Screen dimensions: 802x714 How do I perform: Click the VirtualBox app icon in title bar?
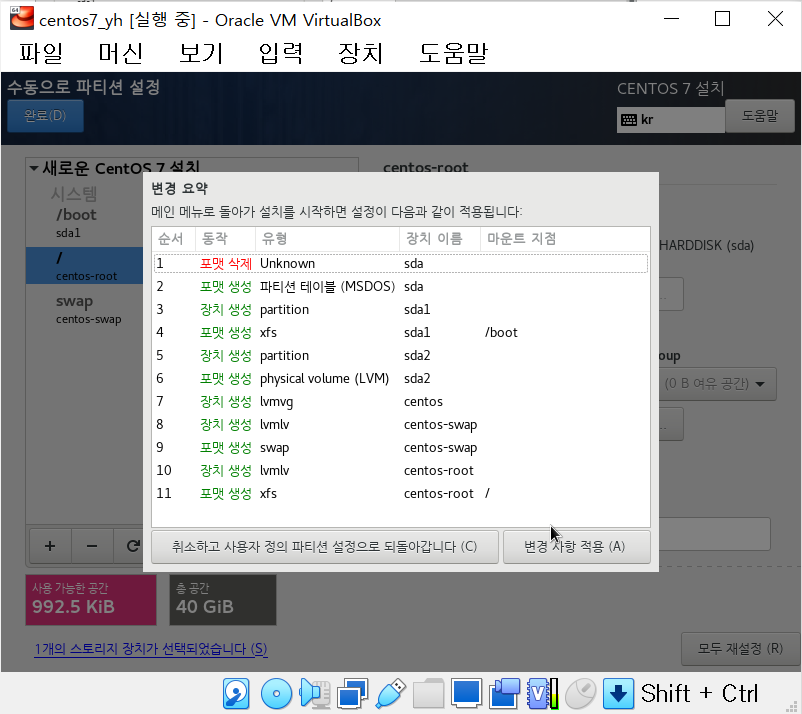(x=22, y=18)
